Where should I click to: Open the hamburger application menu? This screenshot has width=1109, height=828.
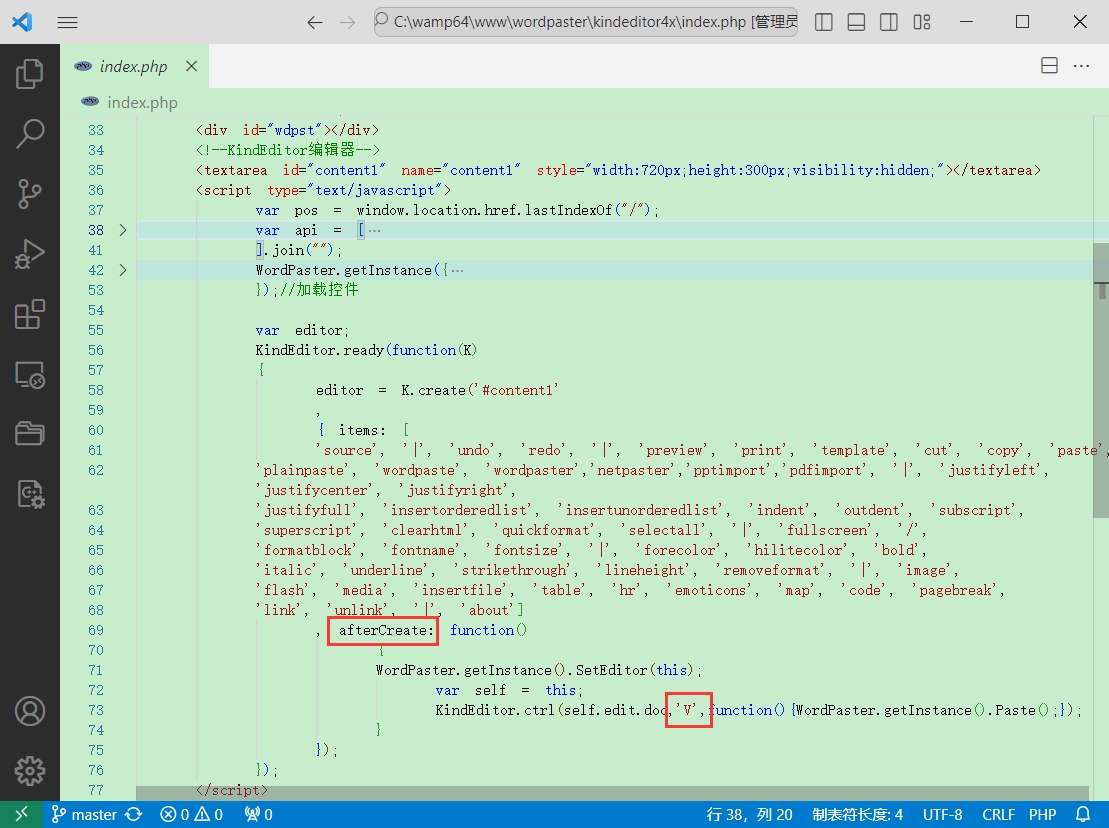pyautogui.click(x=67, y=22)
